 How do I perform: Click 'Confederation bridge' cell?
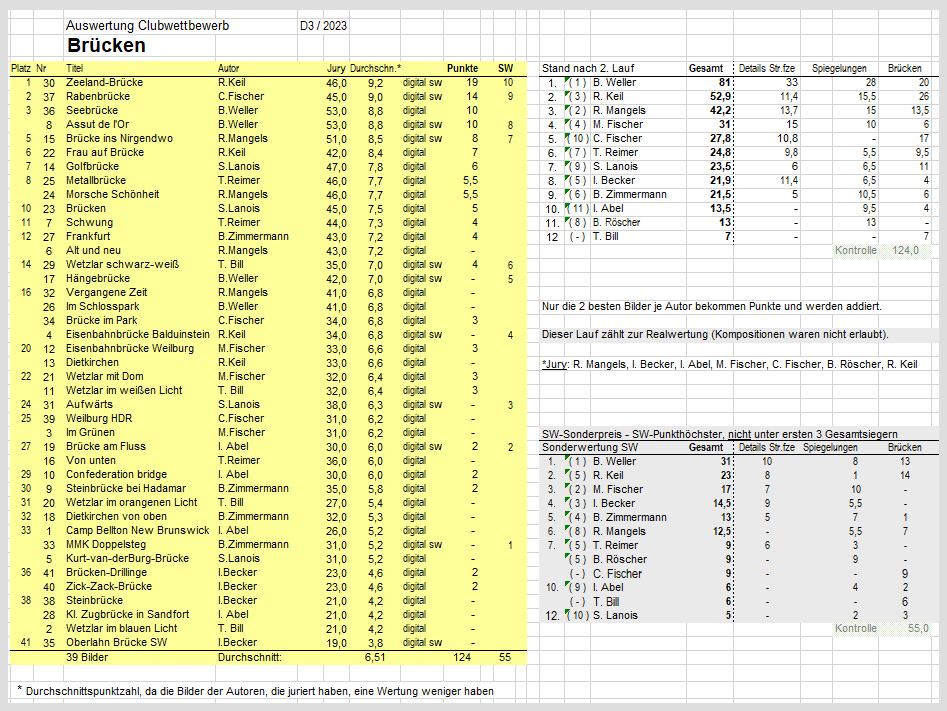pyautogui.click(x=117, y=474)
